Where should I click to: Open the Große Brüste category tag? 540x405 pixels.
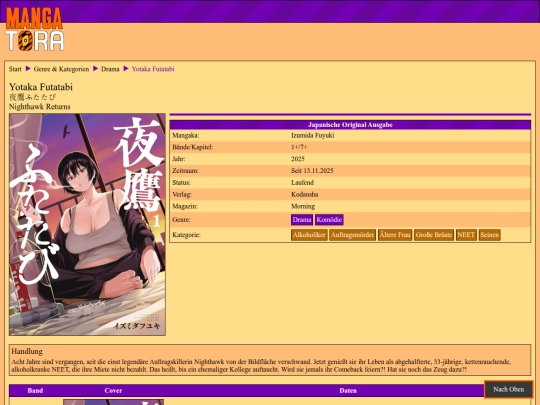tap(434, 235)
